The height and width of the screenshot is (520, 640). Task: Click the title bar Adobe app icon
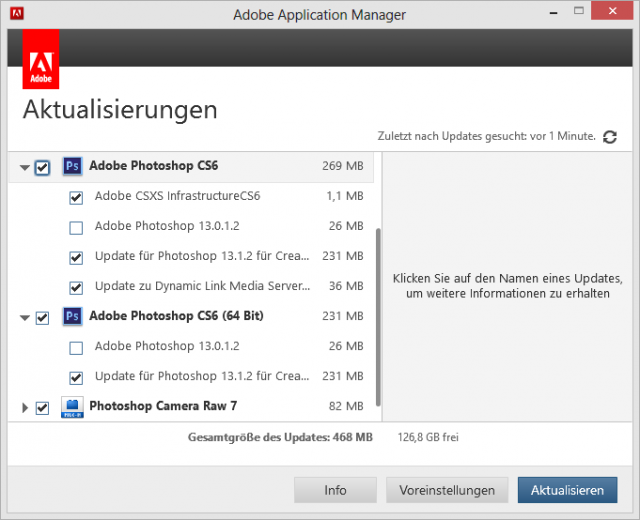17,13
